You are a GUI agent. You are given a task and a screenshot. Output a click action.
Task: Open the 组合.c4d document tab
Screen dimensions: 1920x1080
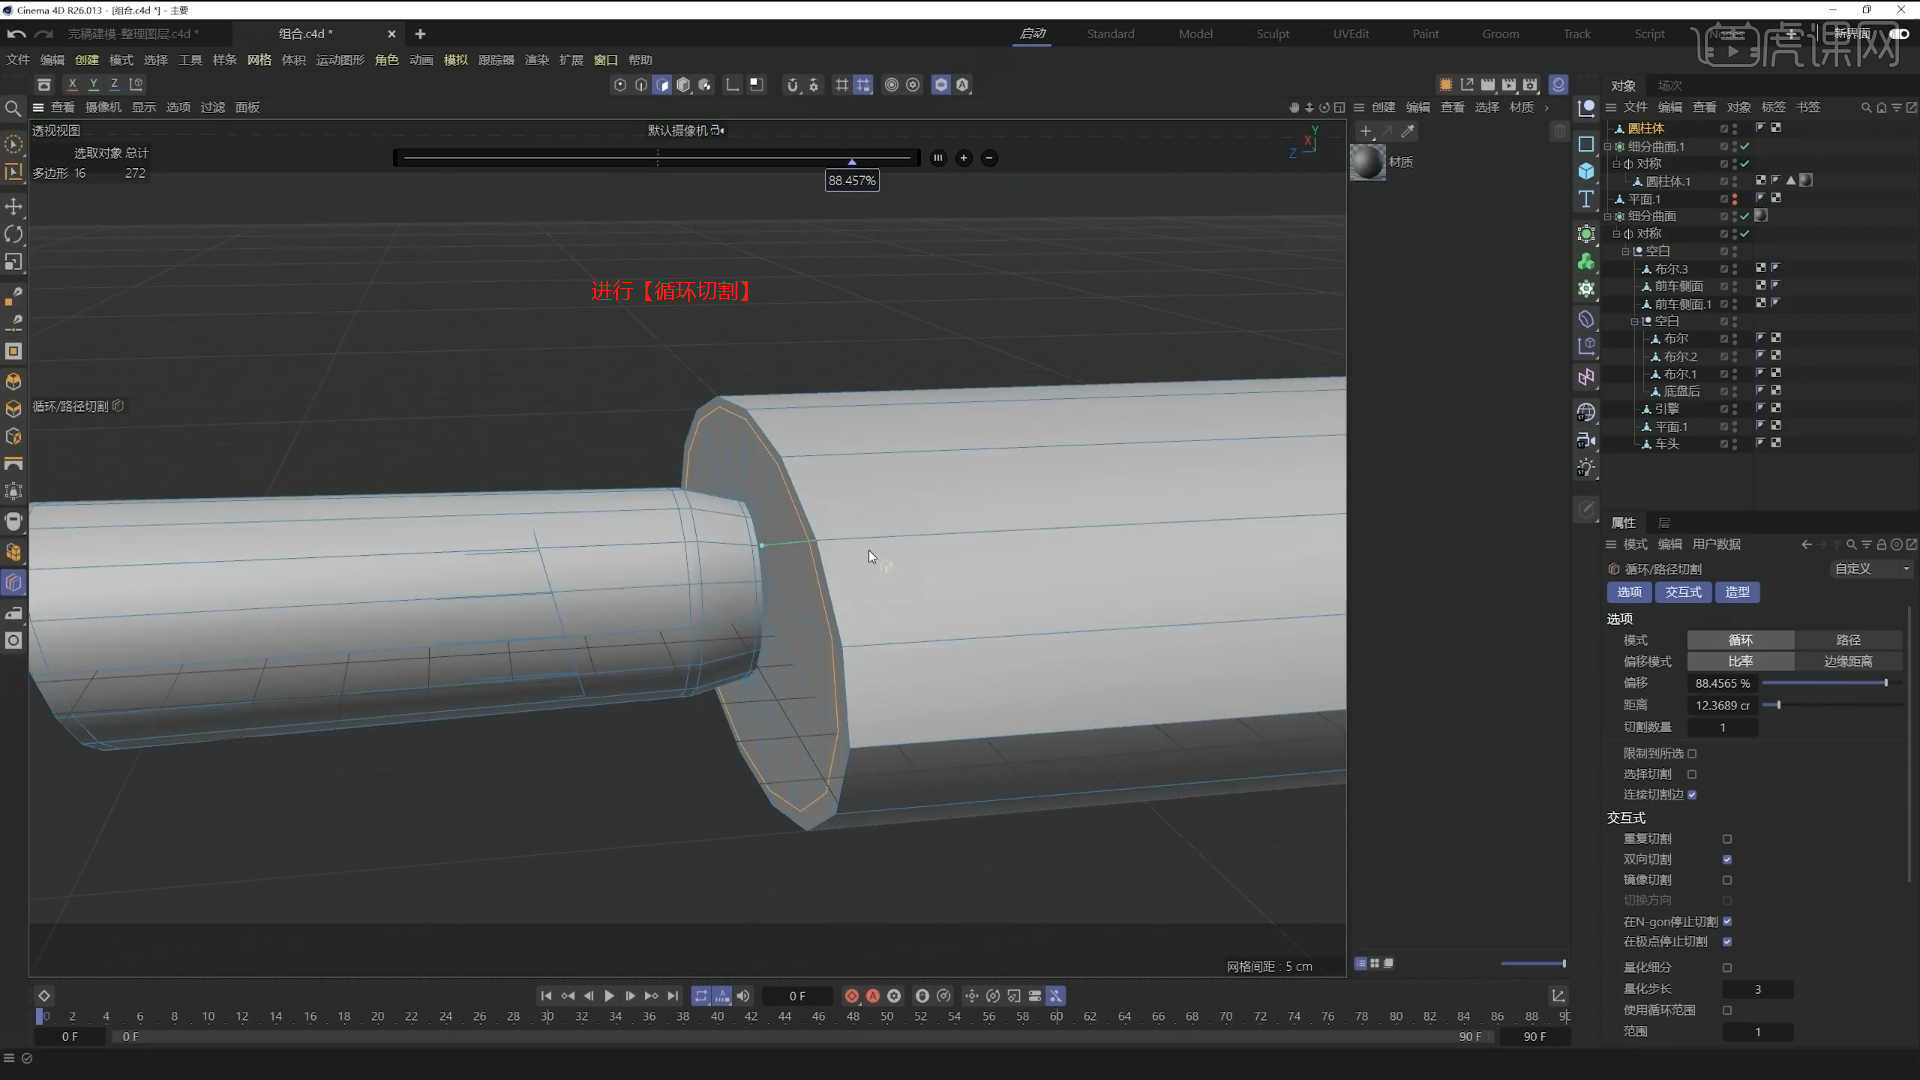[306, 34]
